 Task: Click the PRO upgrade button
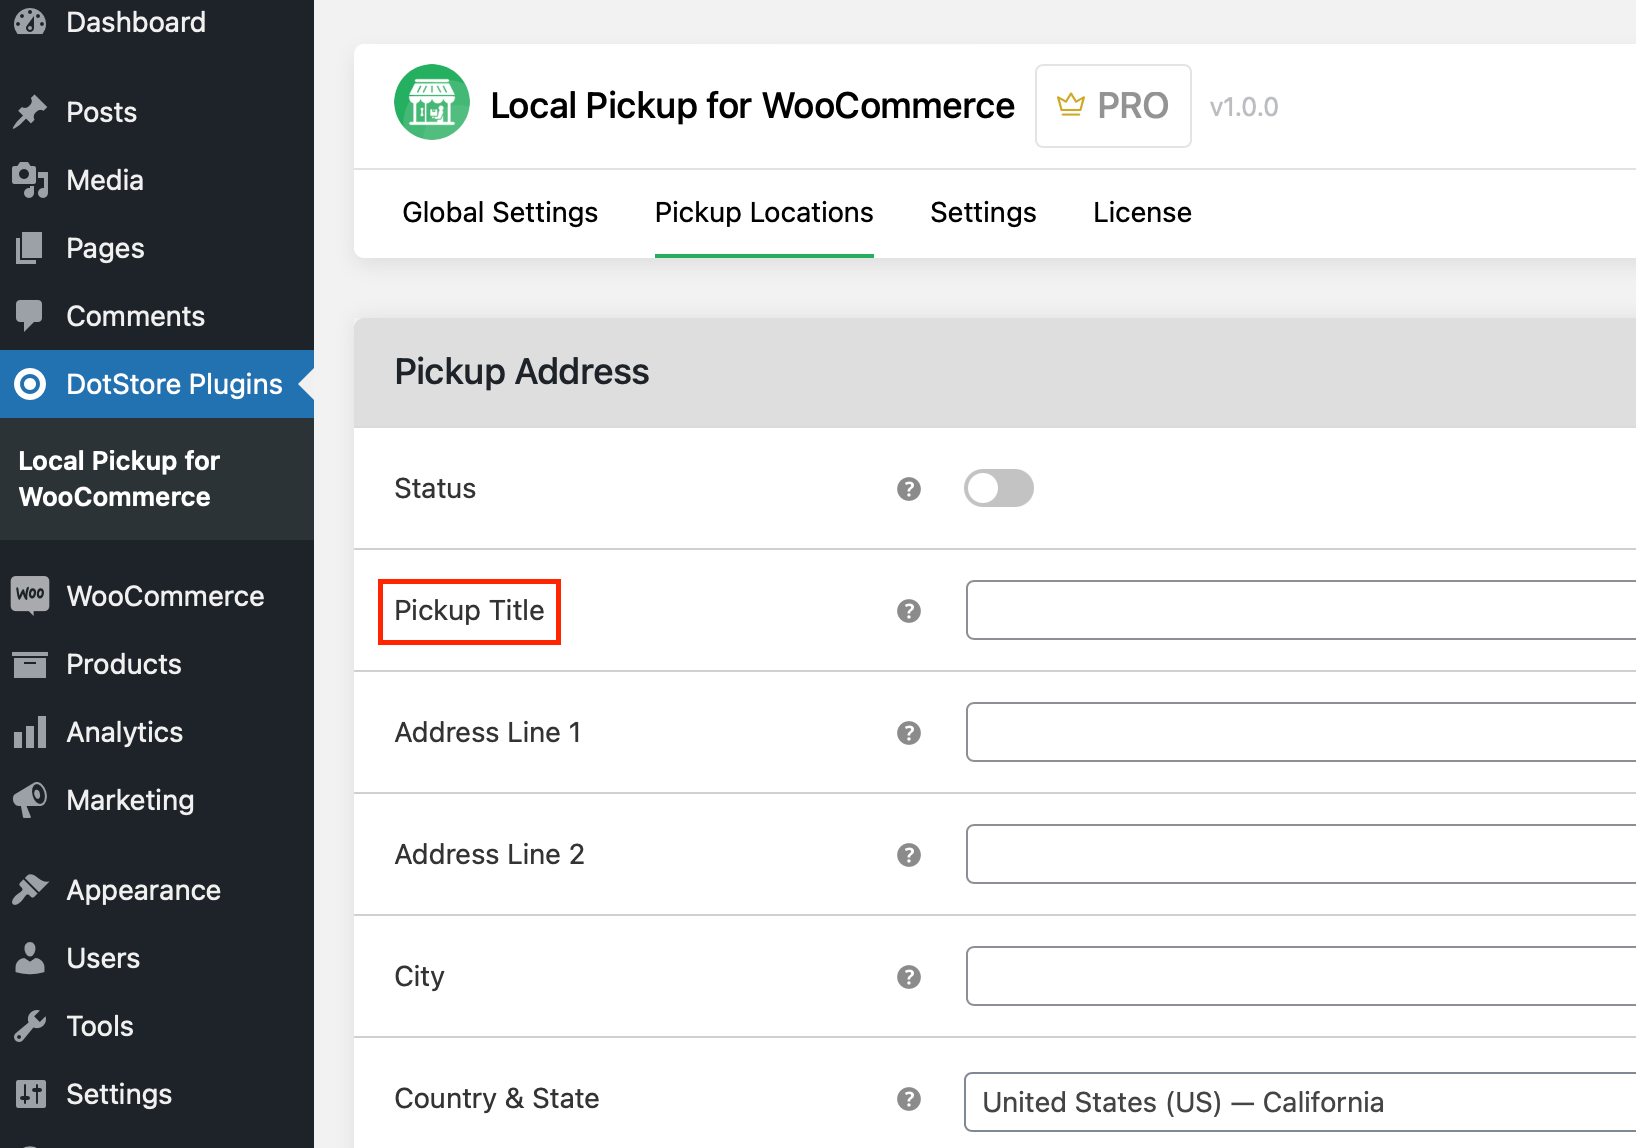(x=1112, y=105)
